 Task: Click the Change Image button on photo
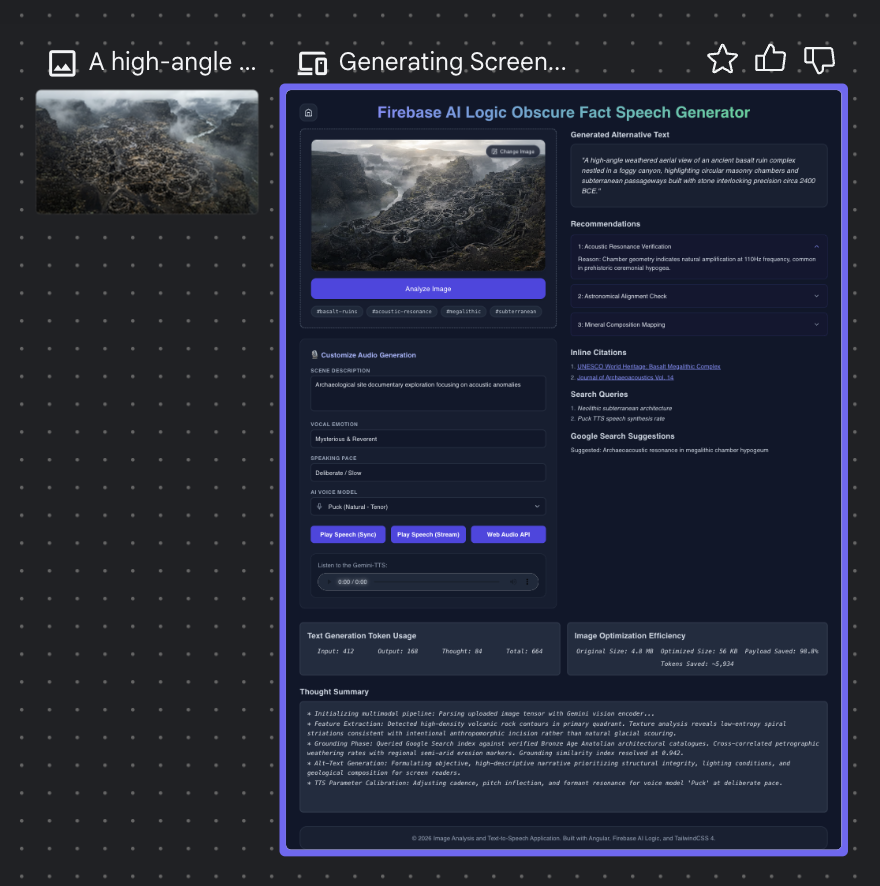[x=513, y=151]
